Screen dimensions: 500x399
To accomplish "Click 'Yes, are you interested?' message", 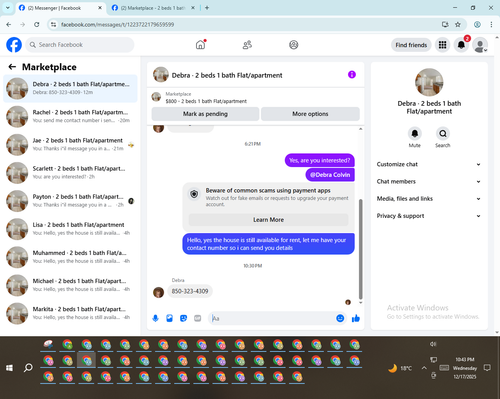I will point(320,160).
